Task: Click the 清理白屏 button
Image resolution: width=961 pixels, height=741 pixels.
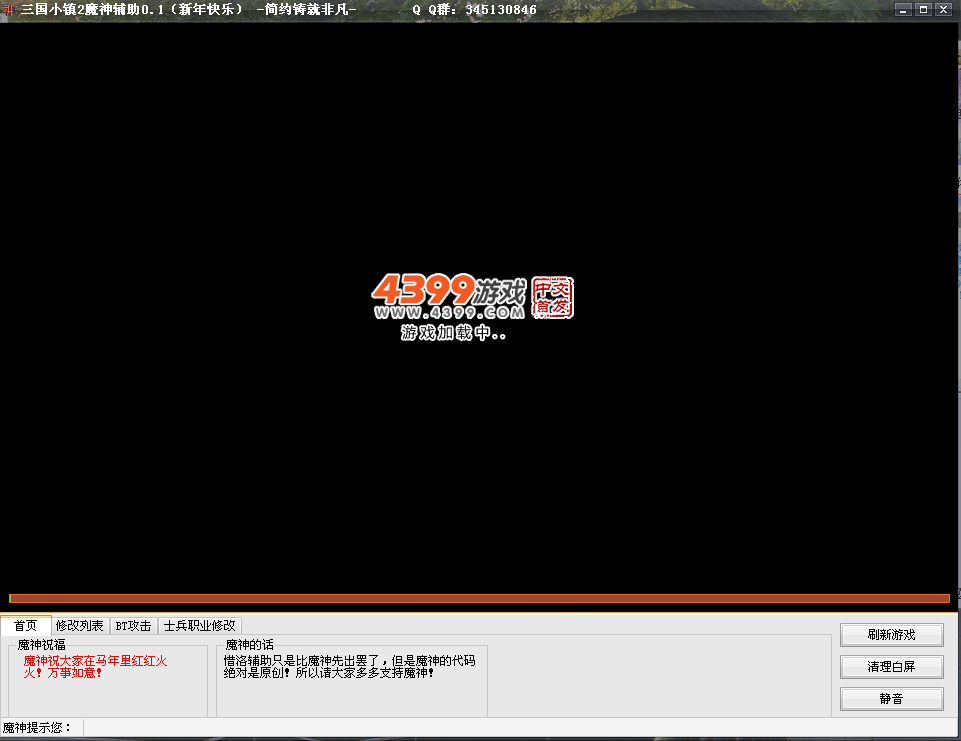Action: (x=891, y=667)
